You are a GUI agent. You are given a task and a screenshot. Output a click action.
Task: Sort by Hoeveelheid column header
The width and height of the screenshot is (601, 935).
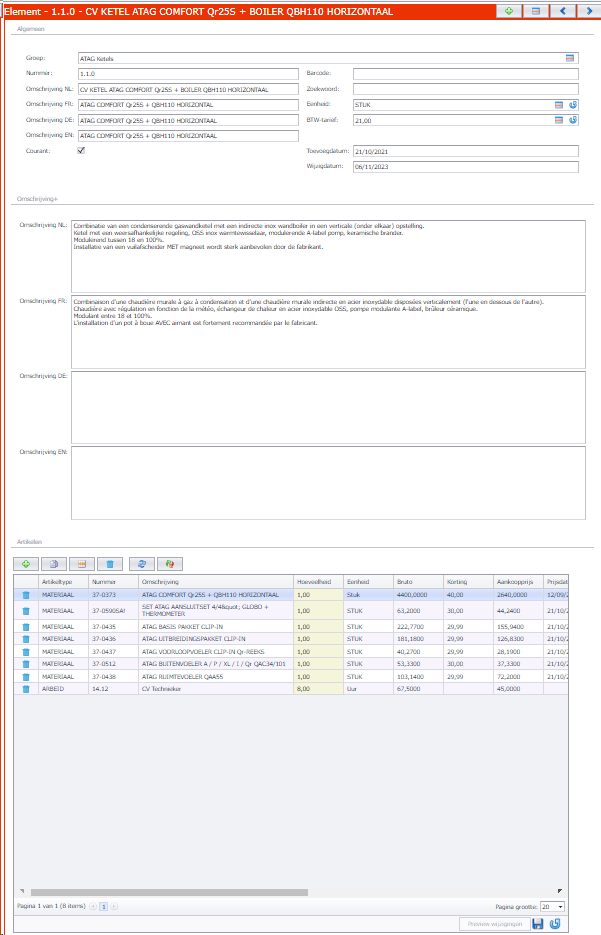pos(318,581)
